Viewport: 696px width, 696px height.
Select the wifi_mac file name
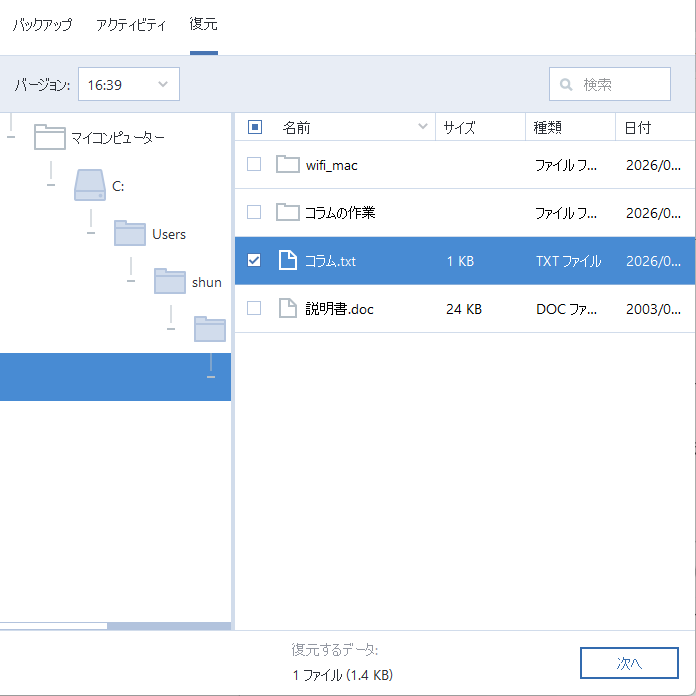point(332,166)
